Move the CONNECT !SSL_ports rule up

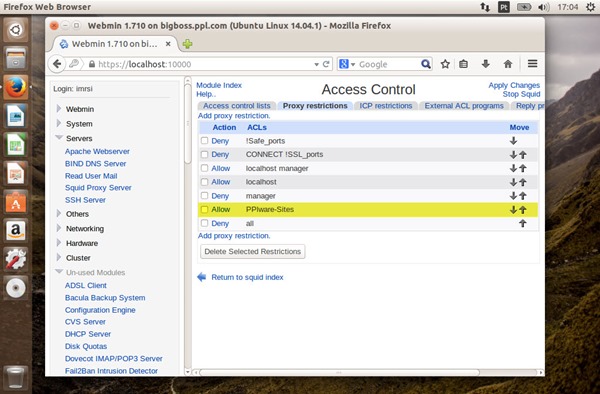pyautogui.click(x=523, y=155)
